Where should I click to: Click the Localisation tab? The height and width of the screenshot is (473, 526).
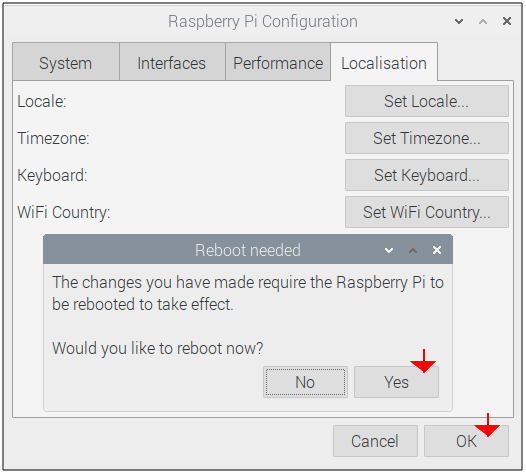[x=384, y=62]
